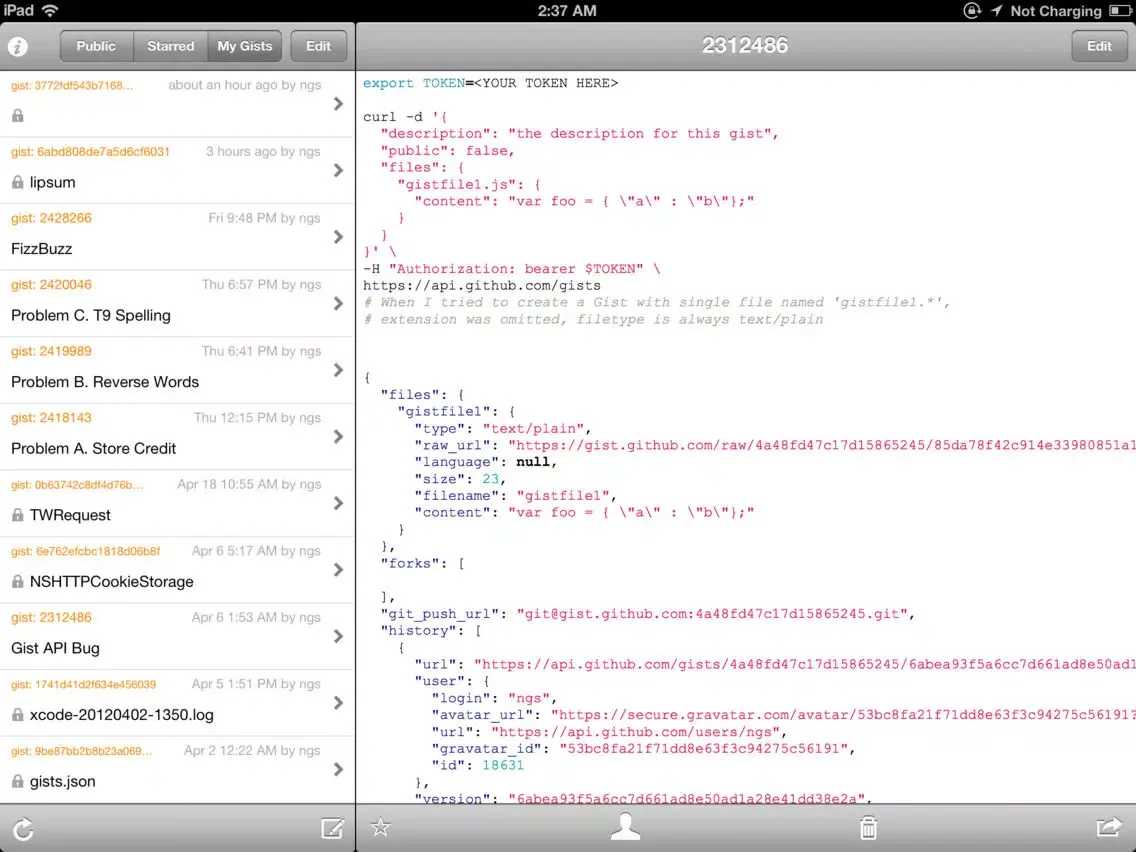Tap the lock icon on xcode-20120402-1350.log

[17, 715]
